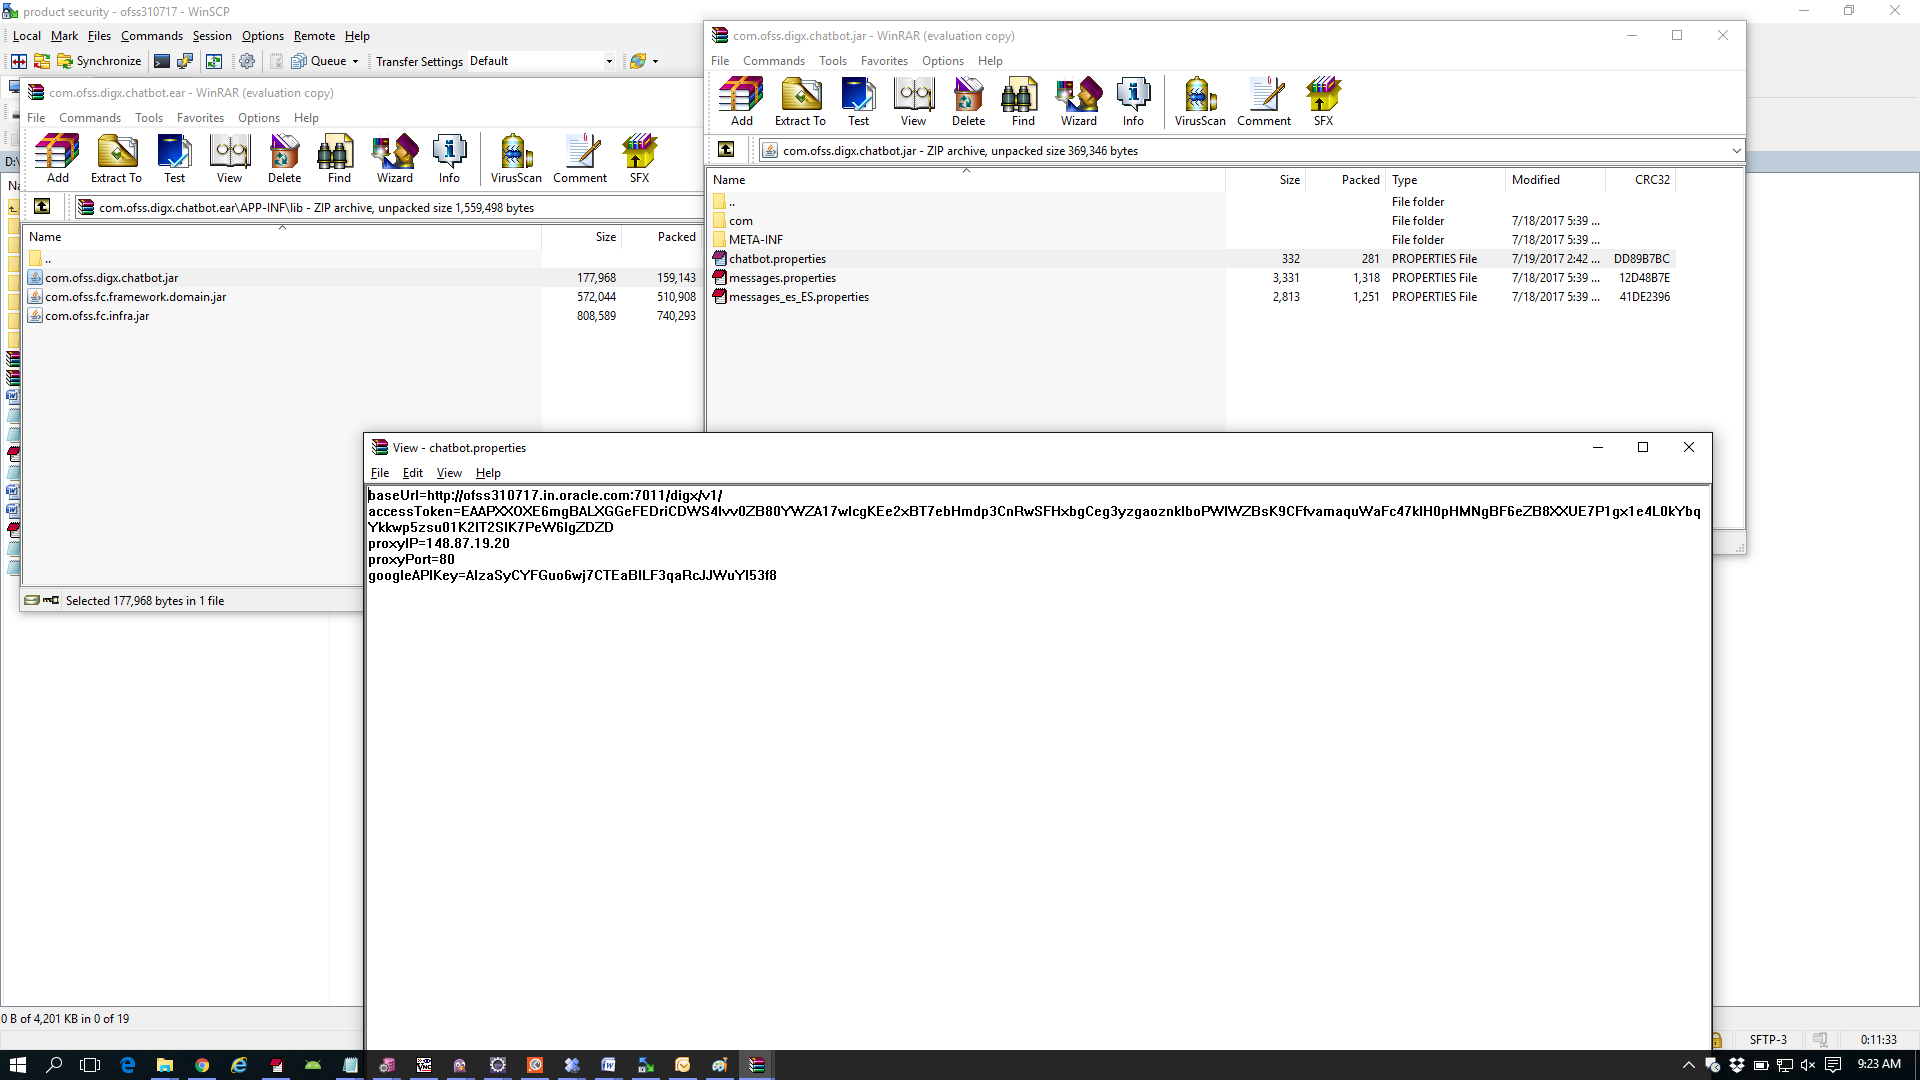Click Add icon in chatbot.jar WinRAR window
Screen dimensions: 1920x1080
pyautogui.click(x=741, y=101)
